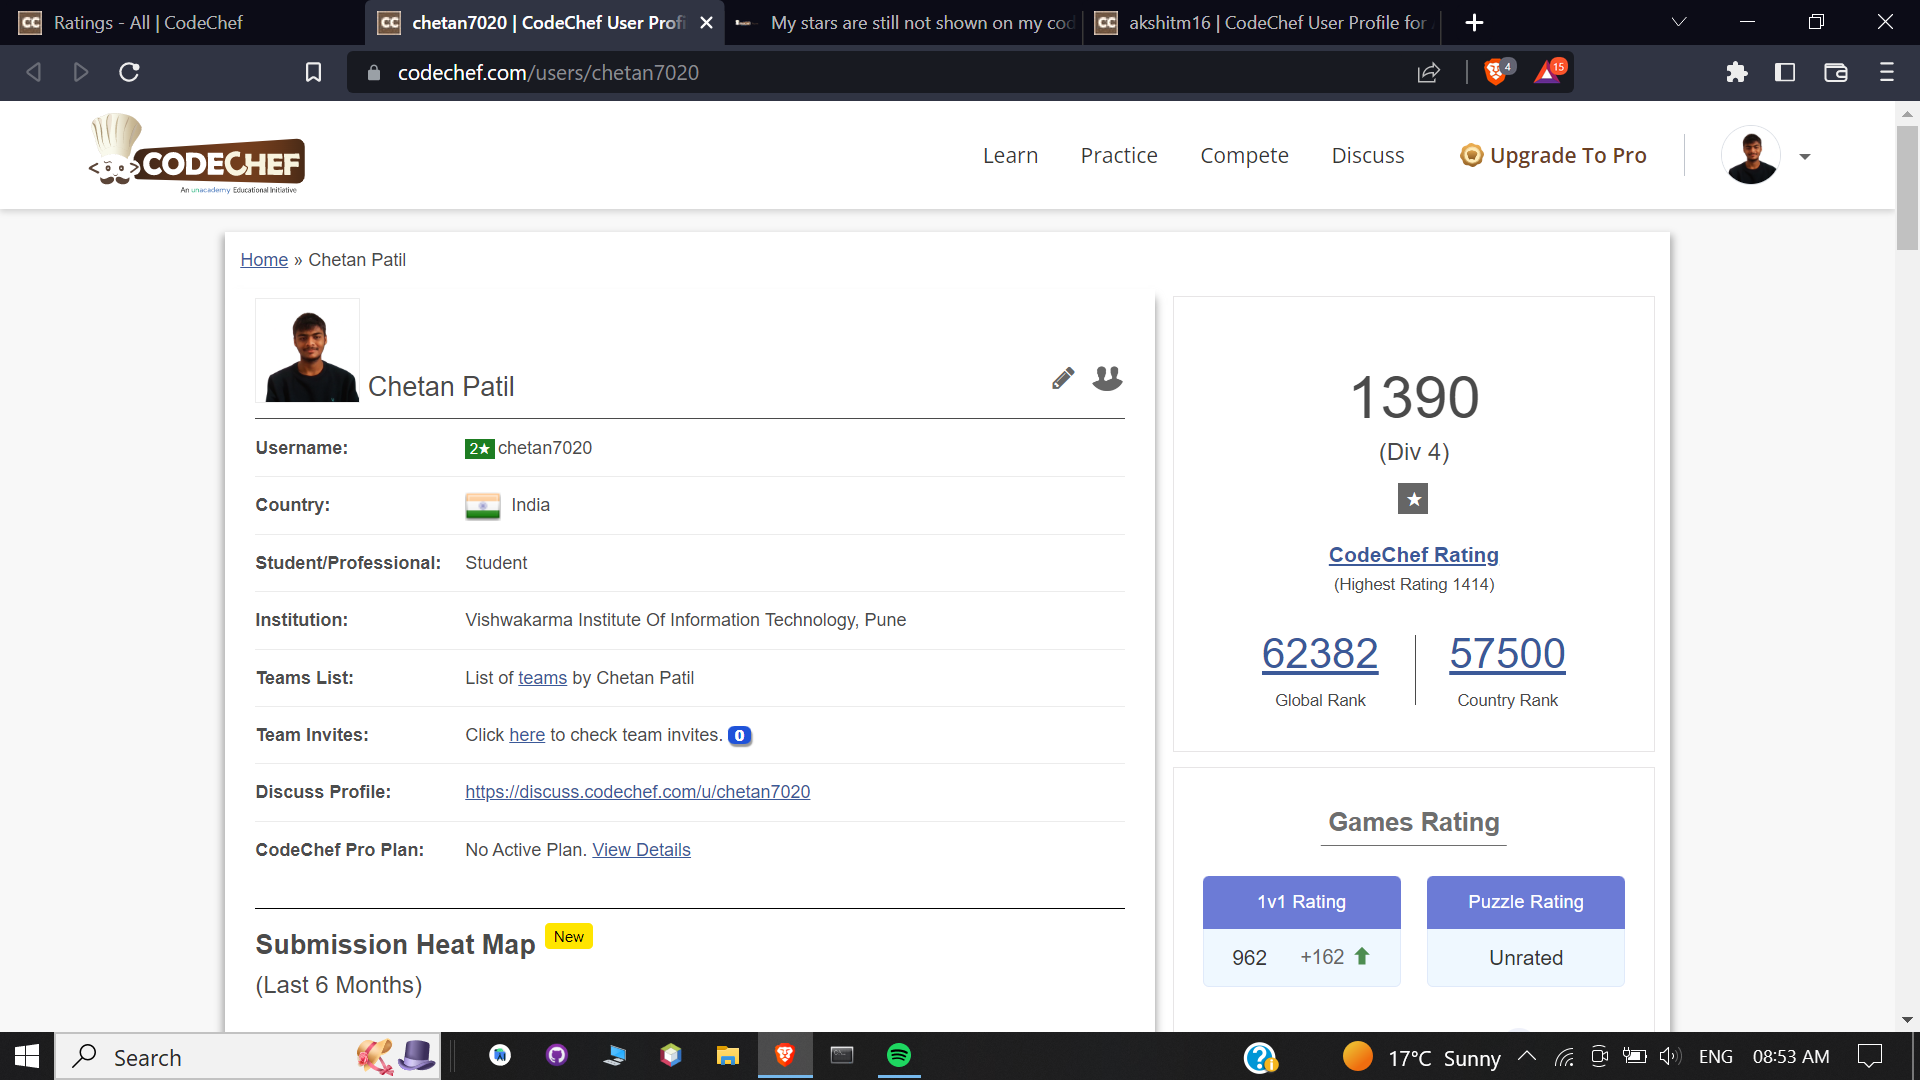This screenshot has width=1920, height=1080.
Task: Open the discuss.codechef.com profile link
Action: [x=637, y=792]
